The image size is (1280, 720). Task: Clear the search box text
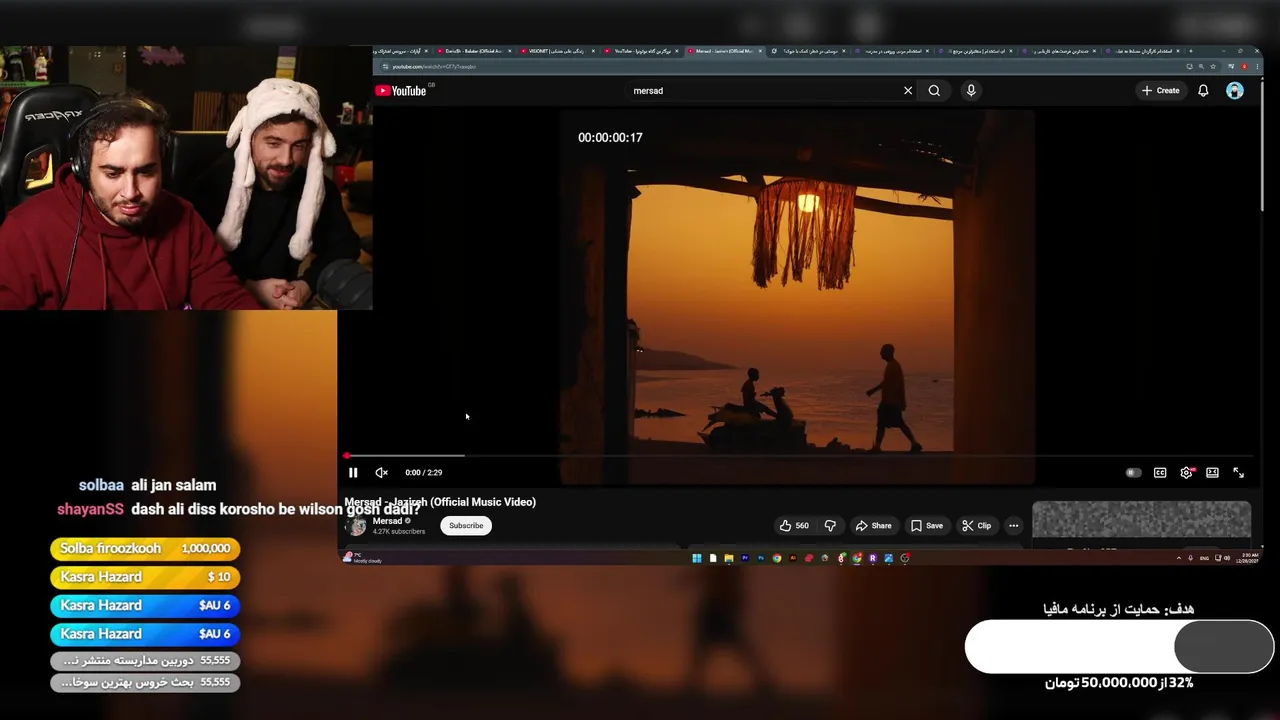click(x=908, y=91)
